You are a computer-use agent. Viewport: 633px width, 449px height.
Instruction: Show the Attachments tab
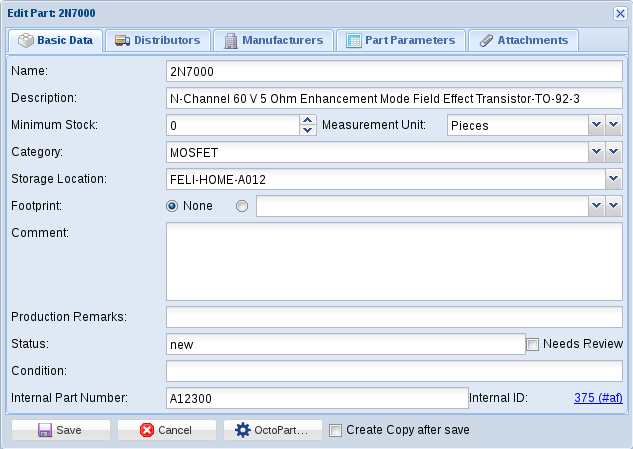point(524,40)
